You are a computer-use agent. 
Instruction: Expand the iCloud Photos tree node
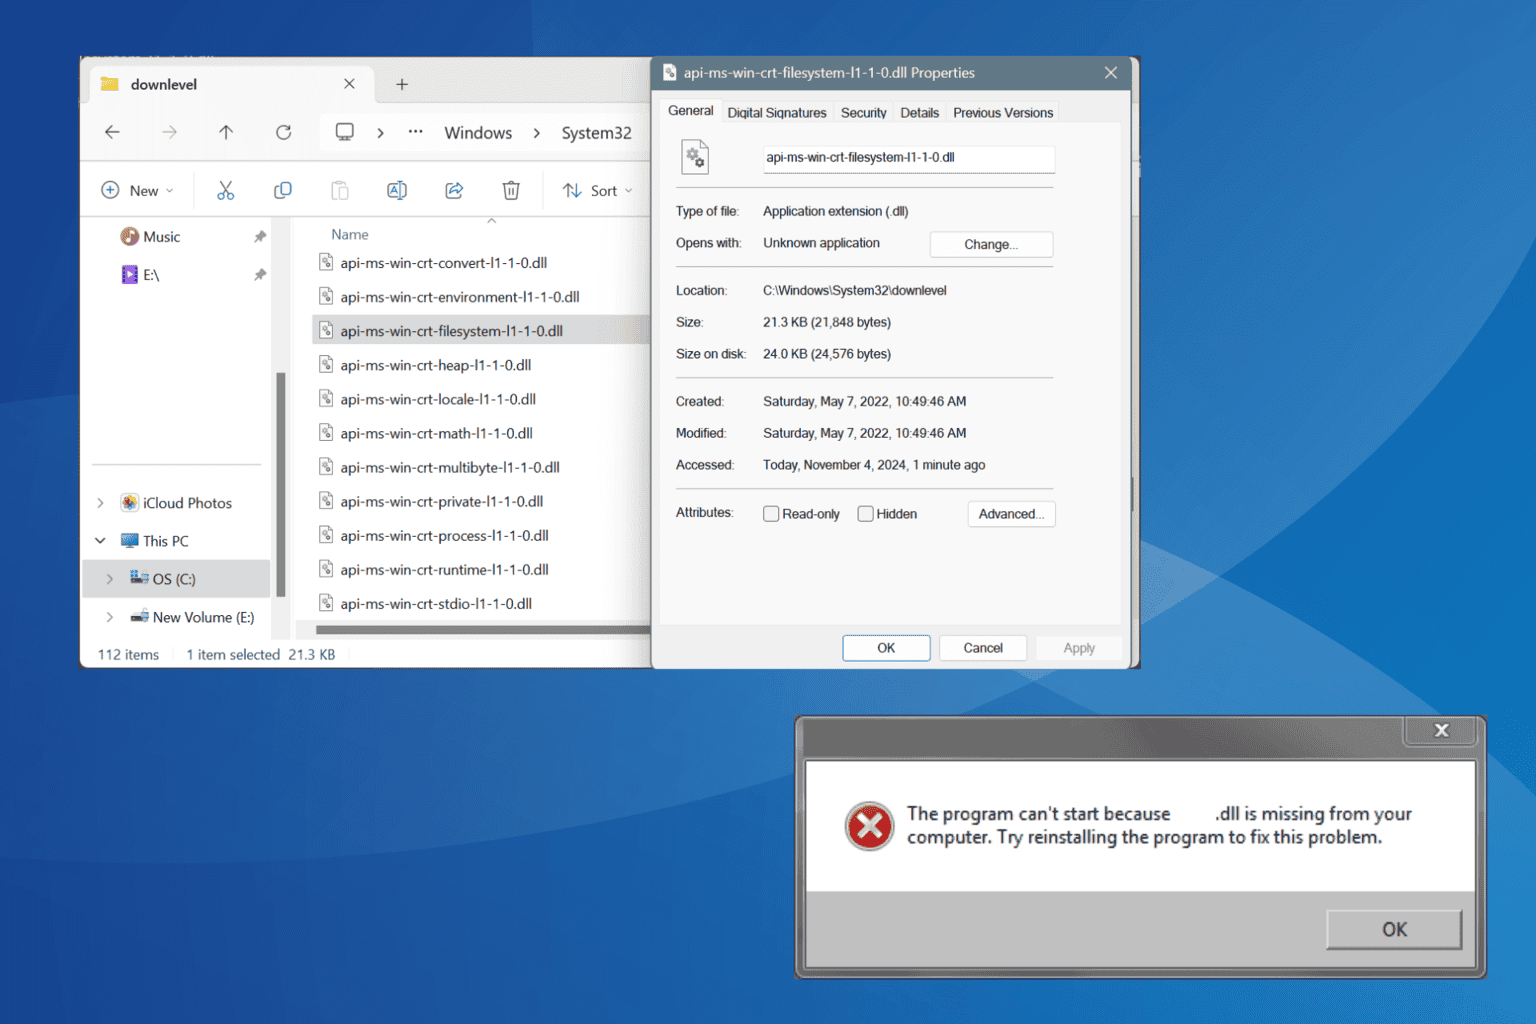(x=100, y=503)
